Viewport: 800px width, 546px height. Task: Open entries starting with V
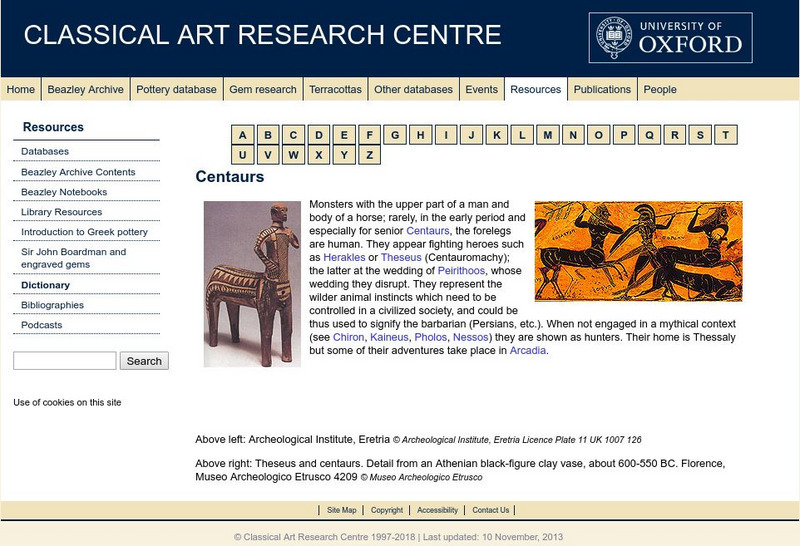pyautogui.click(x=268, y=155)
